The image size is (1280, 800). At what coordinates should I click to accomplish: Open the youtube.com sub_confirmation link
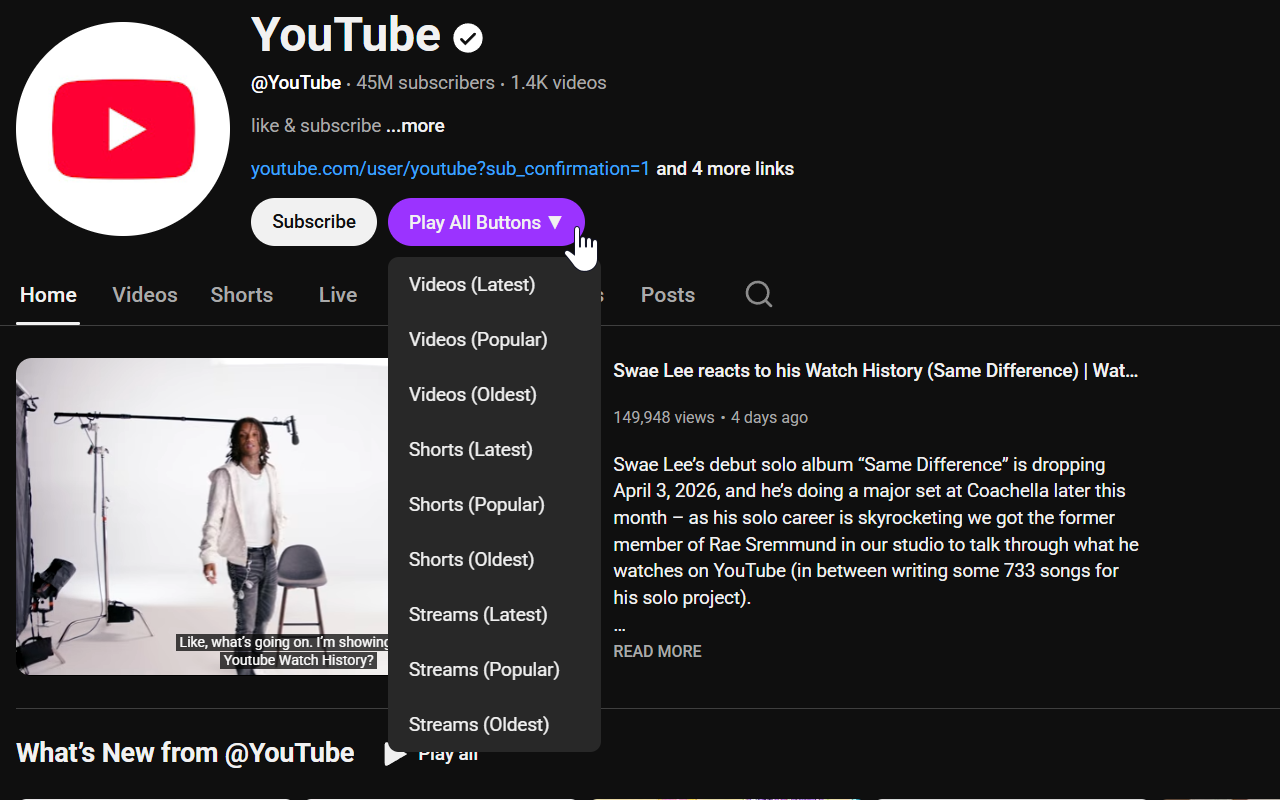tap(450, 169)
